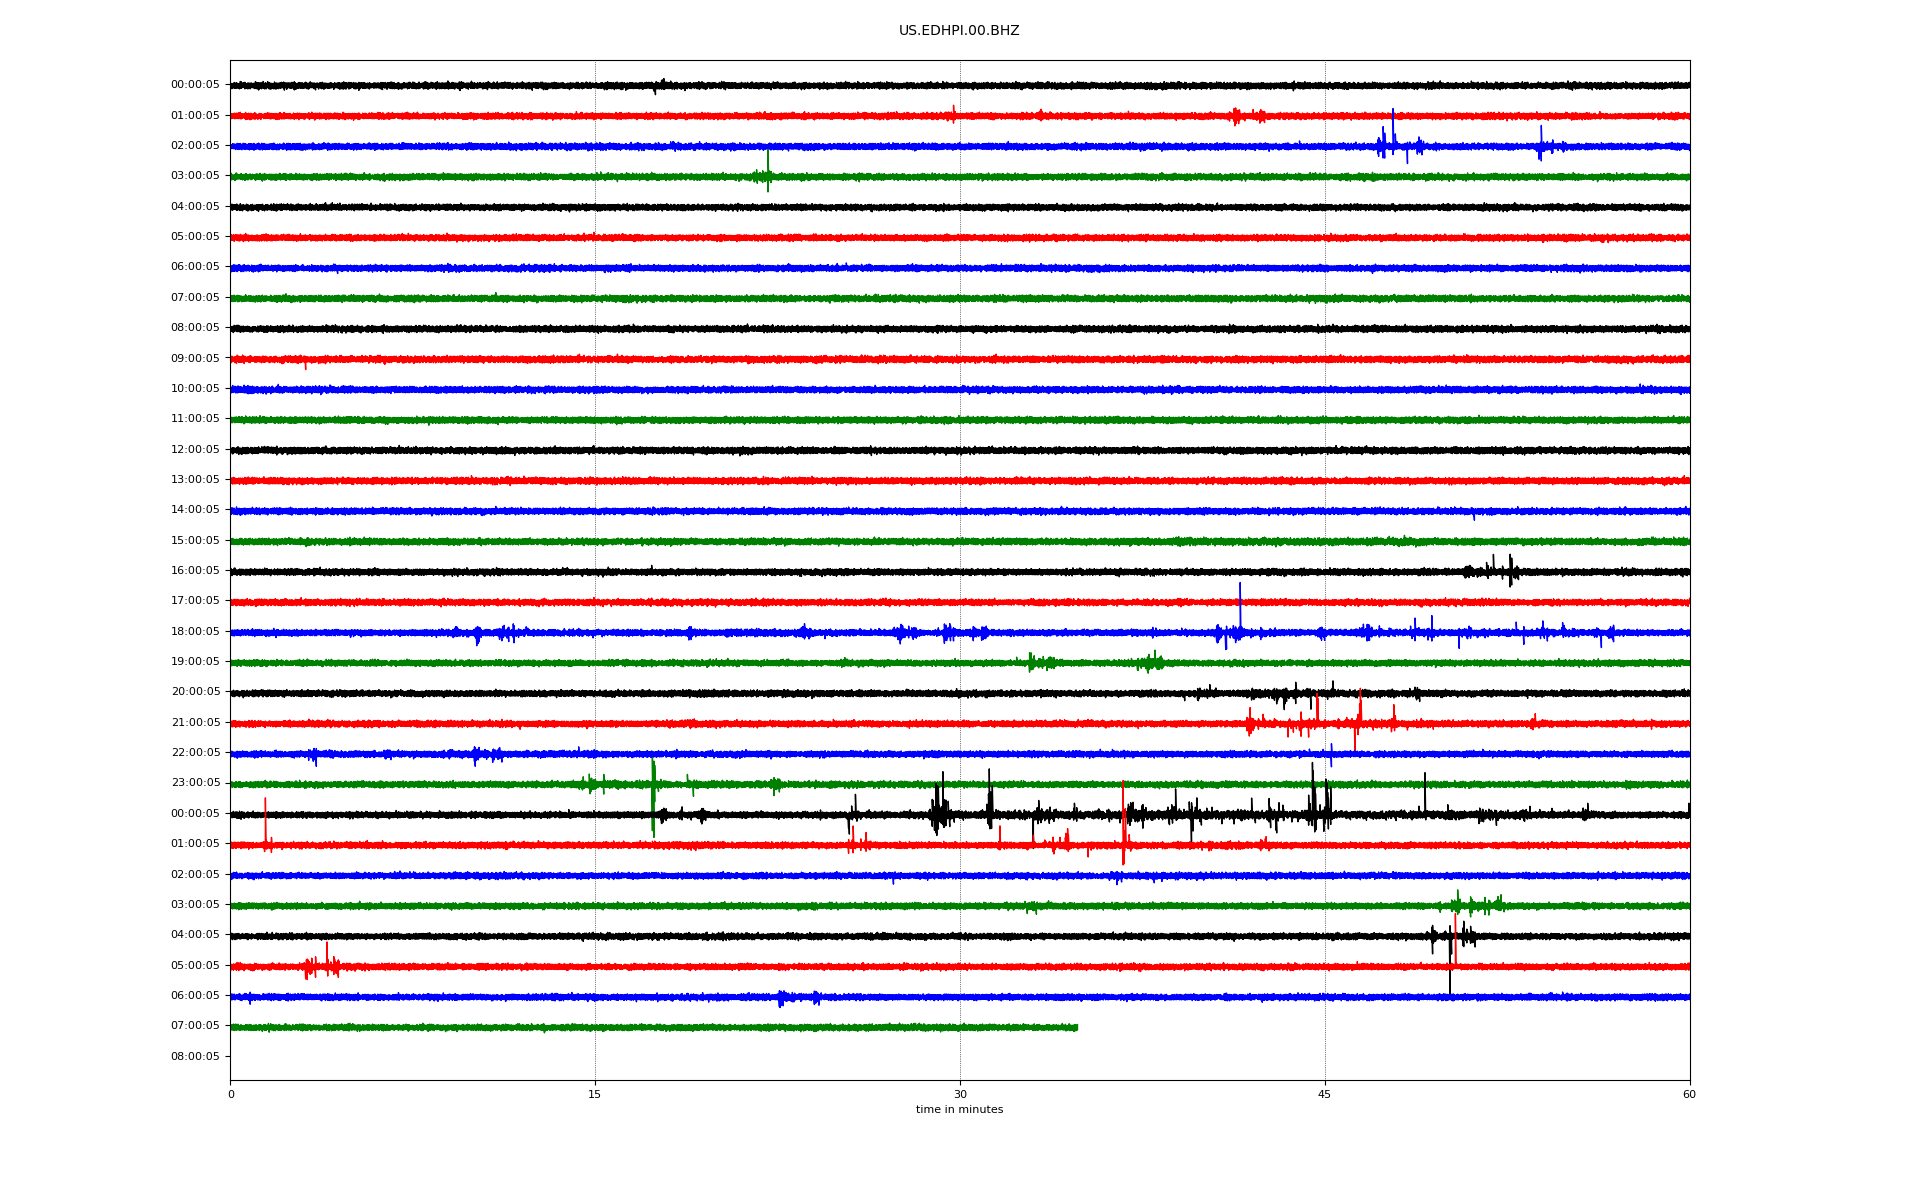Click the 08:00:05 empty last row label
This screenshot has width=1920, height=1200.
pyautogui.click(x=195, y=1057)
